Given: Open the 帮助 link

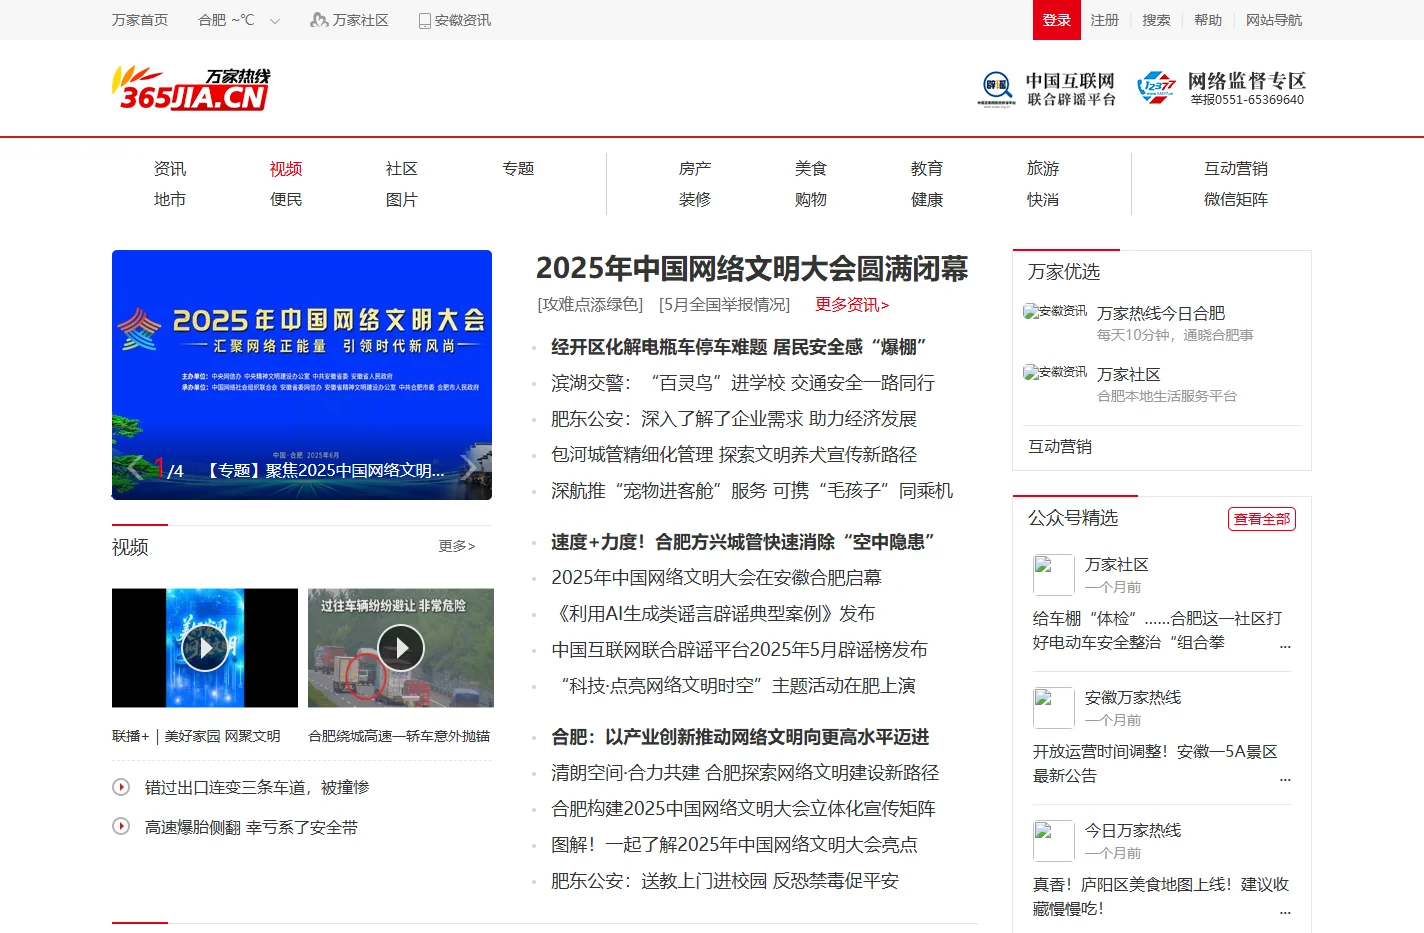Looking at the screenshot, I should 1208,20.
